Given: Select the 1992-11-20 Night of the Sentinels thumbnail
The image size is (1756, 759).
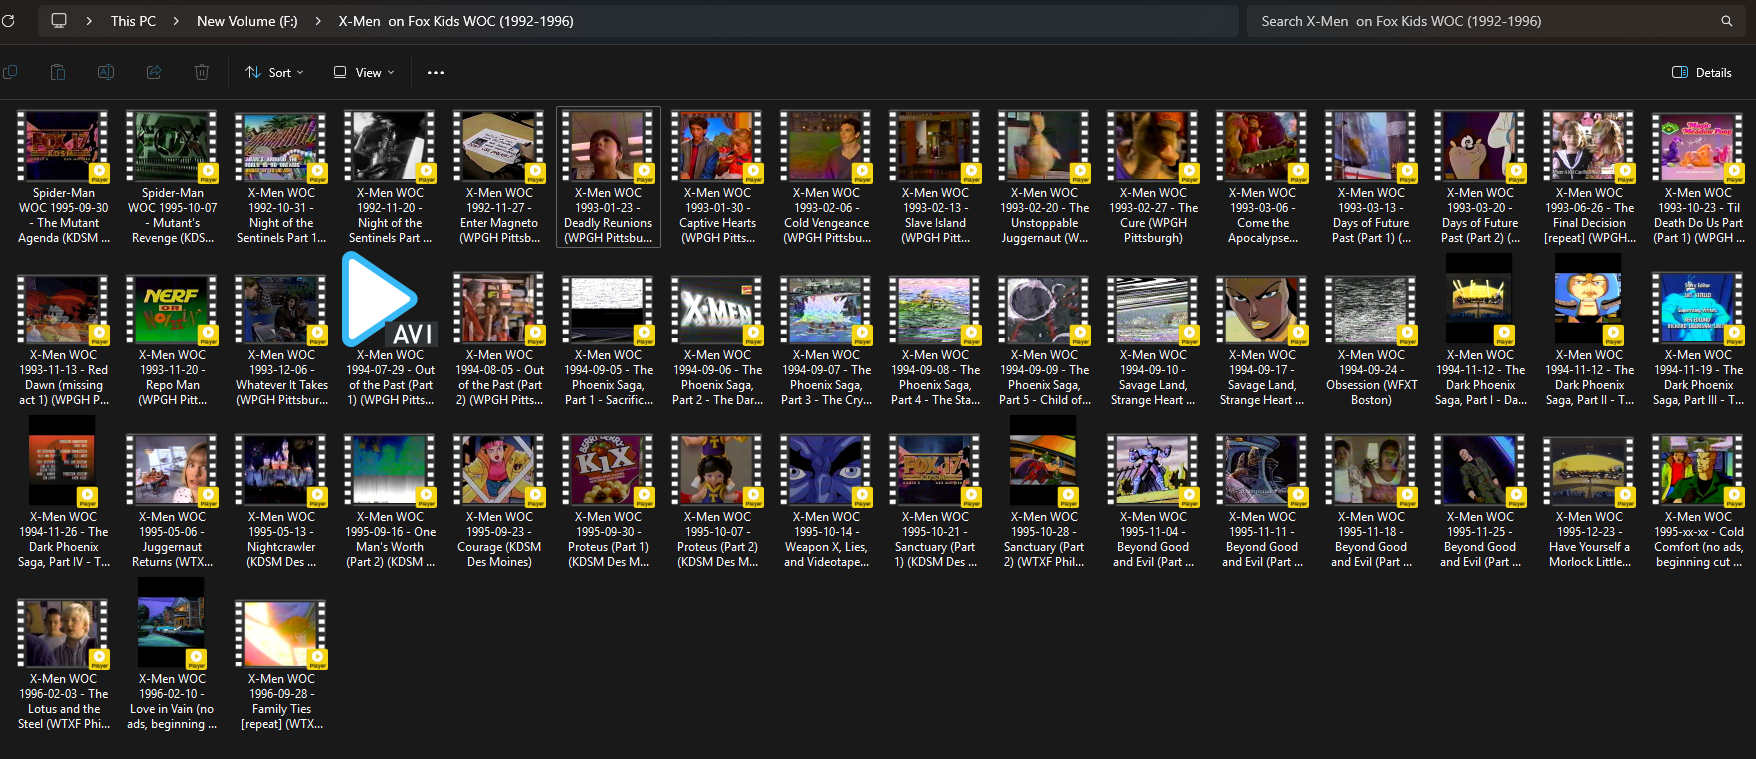Looking at the screenshot, I should 390,146.
